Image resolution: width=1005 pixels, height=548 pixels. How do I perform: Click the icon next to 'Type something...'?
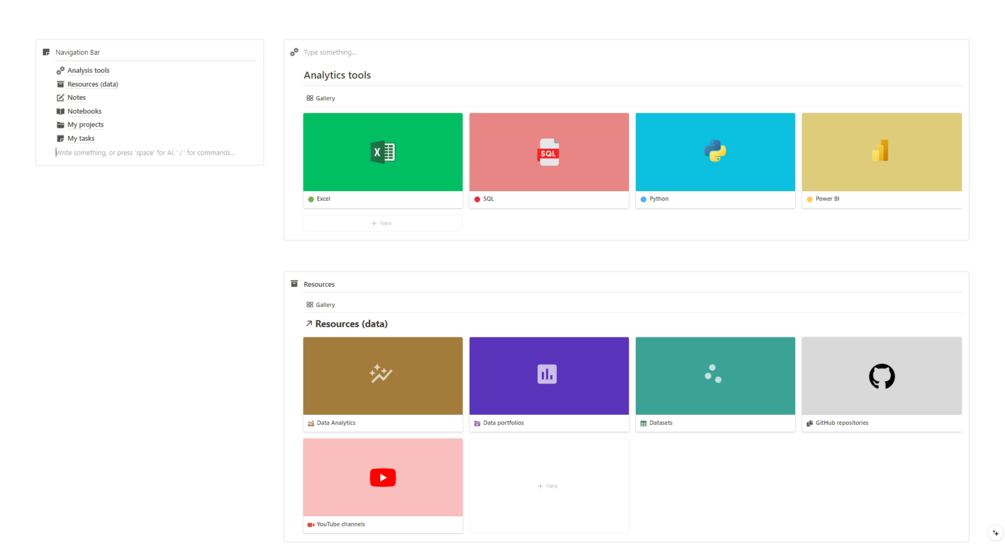pyautogui.click(x=294, y=52)
